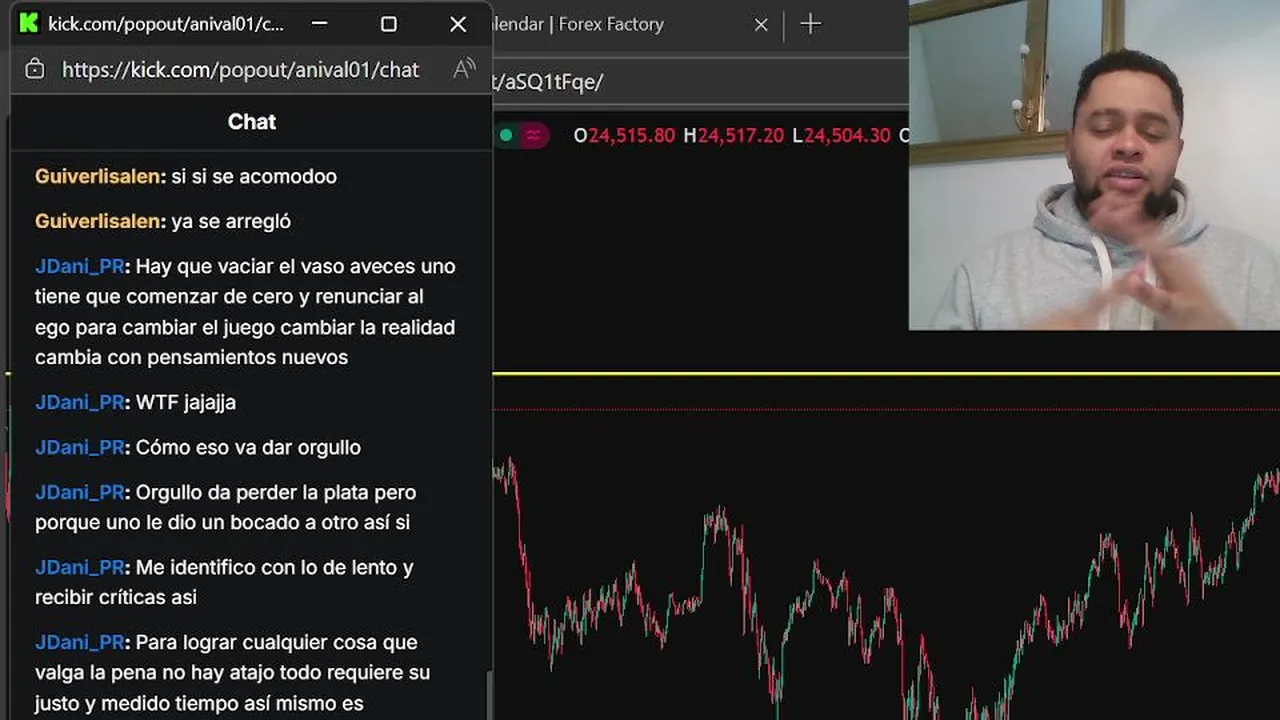Open Guiverlisalen profile from 'ya se arregló'
1280x720 pixels.
click(96, 221)
